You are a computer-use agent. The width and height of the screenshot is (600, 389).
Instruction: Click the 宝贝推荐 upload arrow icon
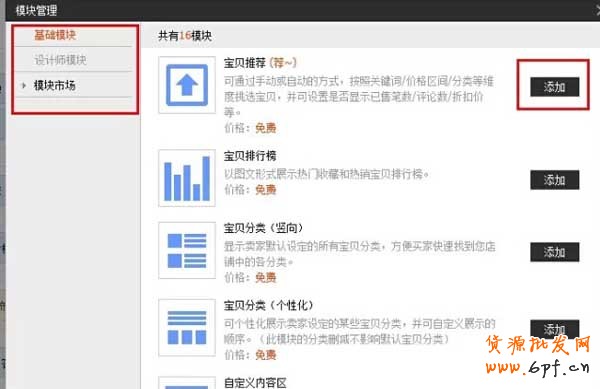tap(187, 85)
